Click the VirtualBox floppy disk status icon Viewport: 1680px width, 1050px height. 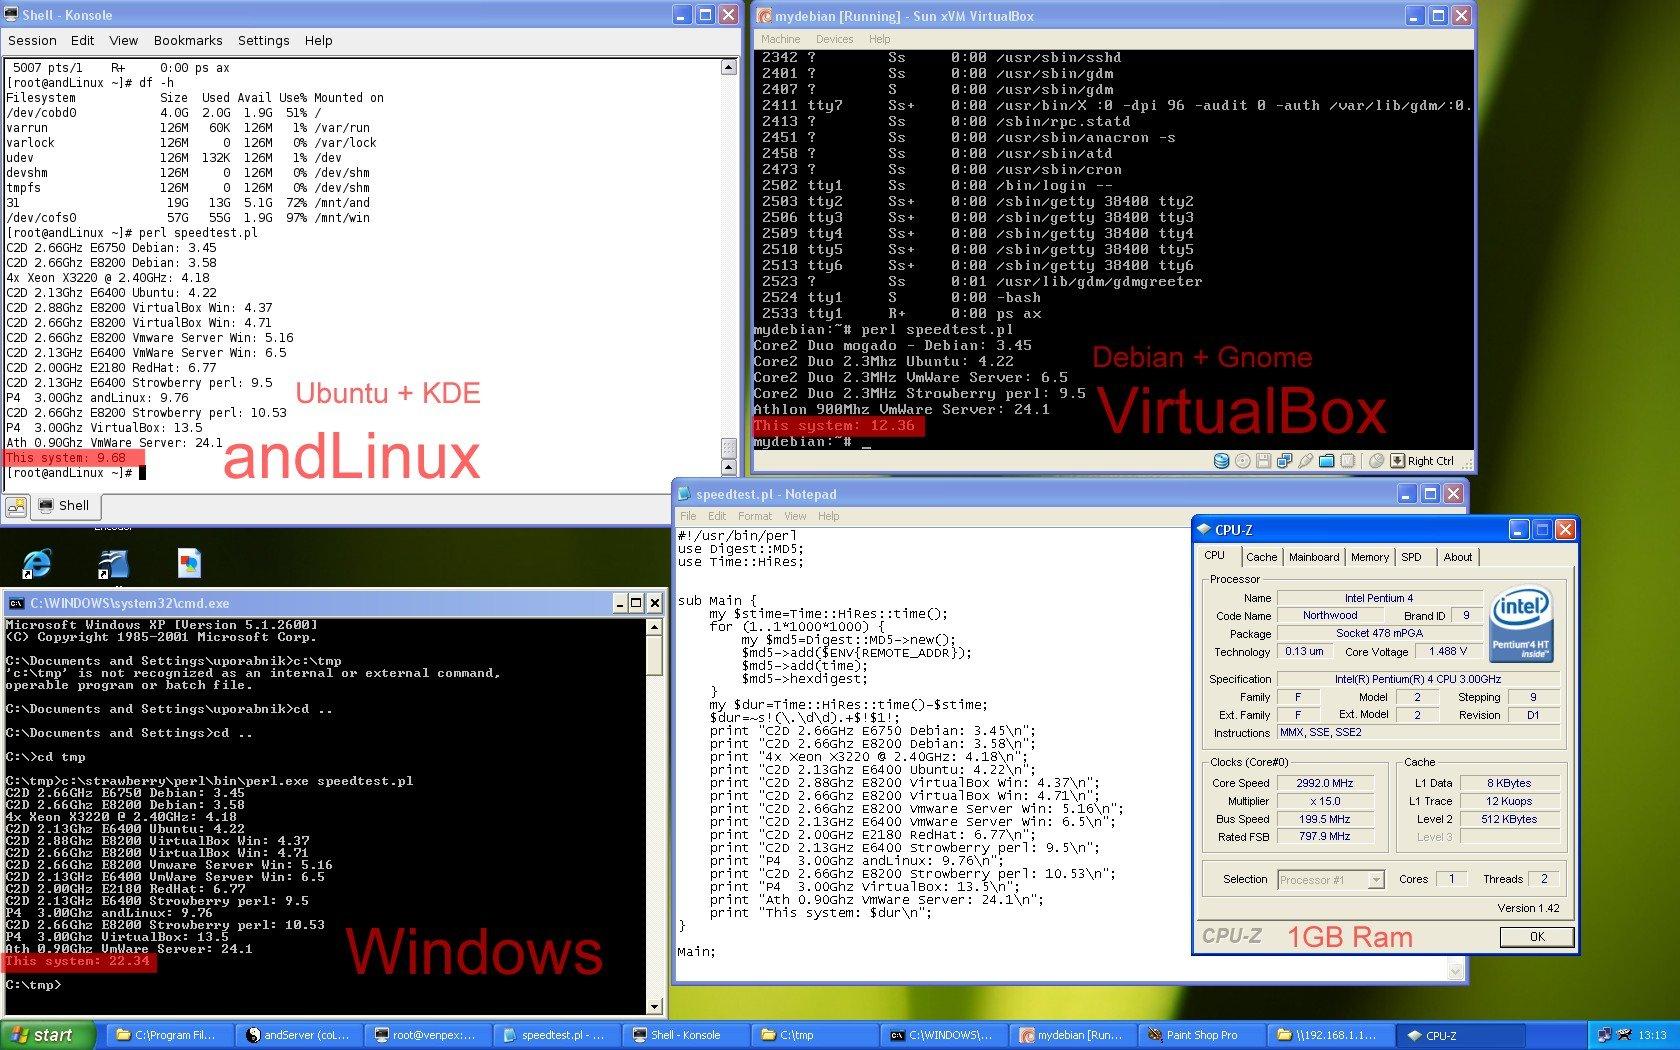1263,461
